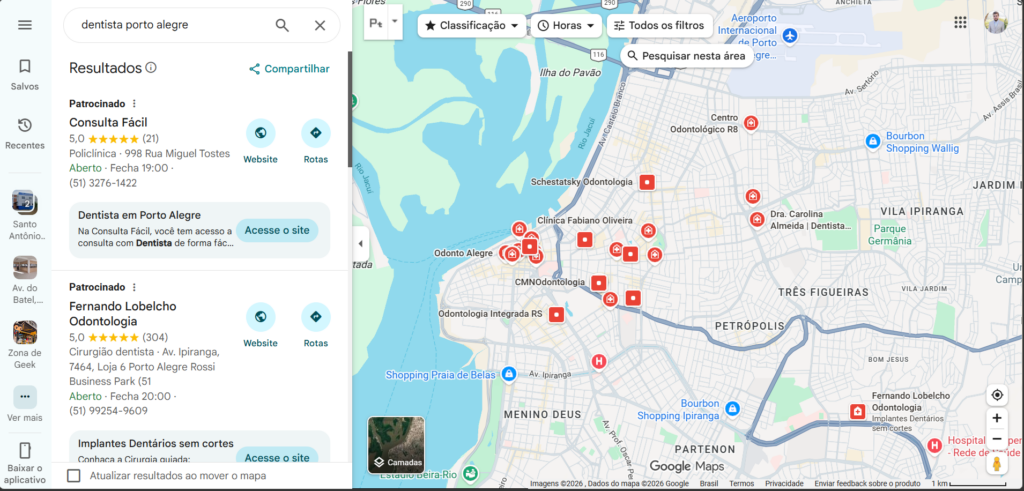The height and width of the screenshot is (491, 1024).
Task: Click the Clínica Fabiano Oliveira map label
Action: [584, 221]
